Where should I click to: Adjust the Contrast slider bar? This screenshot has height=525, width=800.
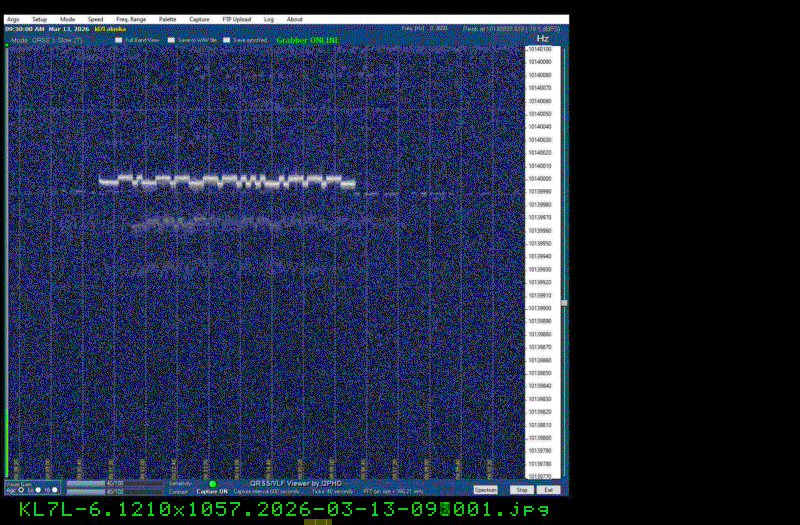pyautogui.click(x=114, y=492)
